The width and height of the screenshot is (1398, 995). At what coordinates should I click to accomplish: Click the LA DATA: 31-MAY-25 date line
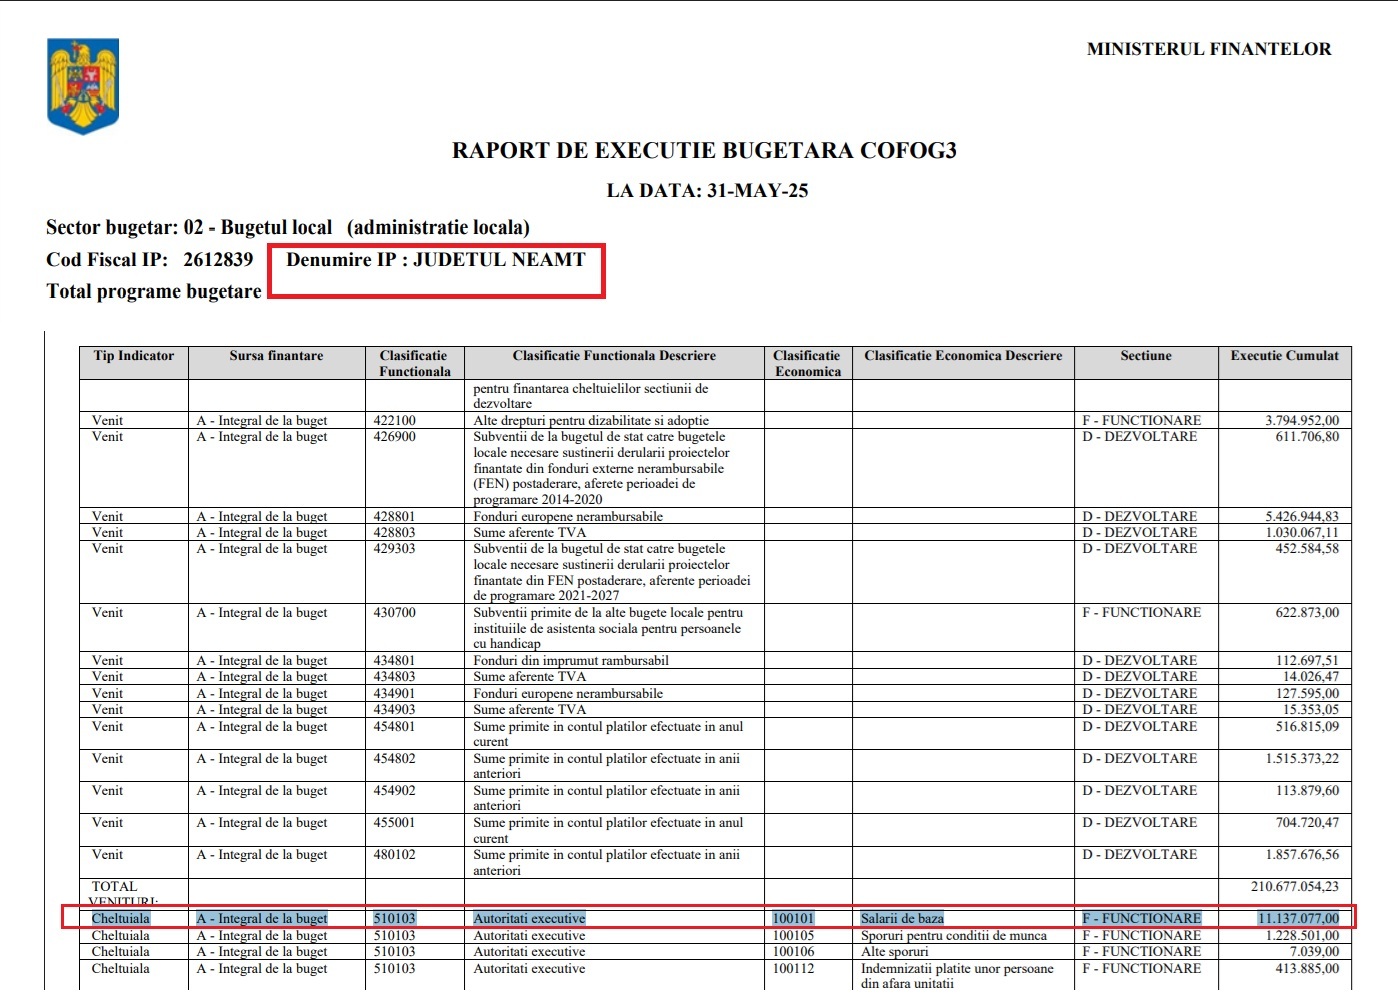click(x=707, y=191)
